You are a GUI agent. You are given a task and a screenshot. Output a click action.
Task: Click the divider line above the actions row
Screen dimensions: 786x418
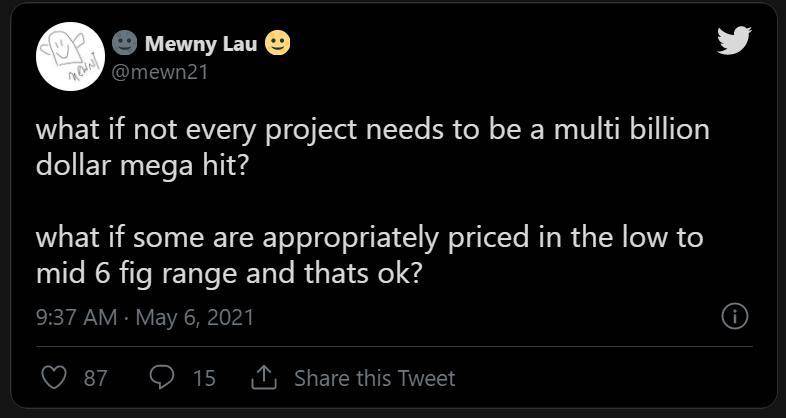coord(392,346)
